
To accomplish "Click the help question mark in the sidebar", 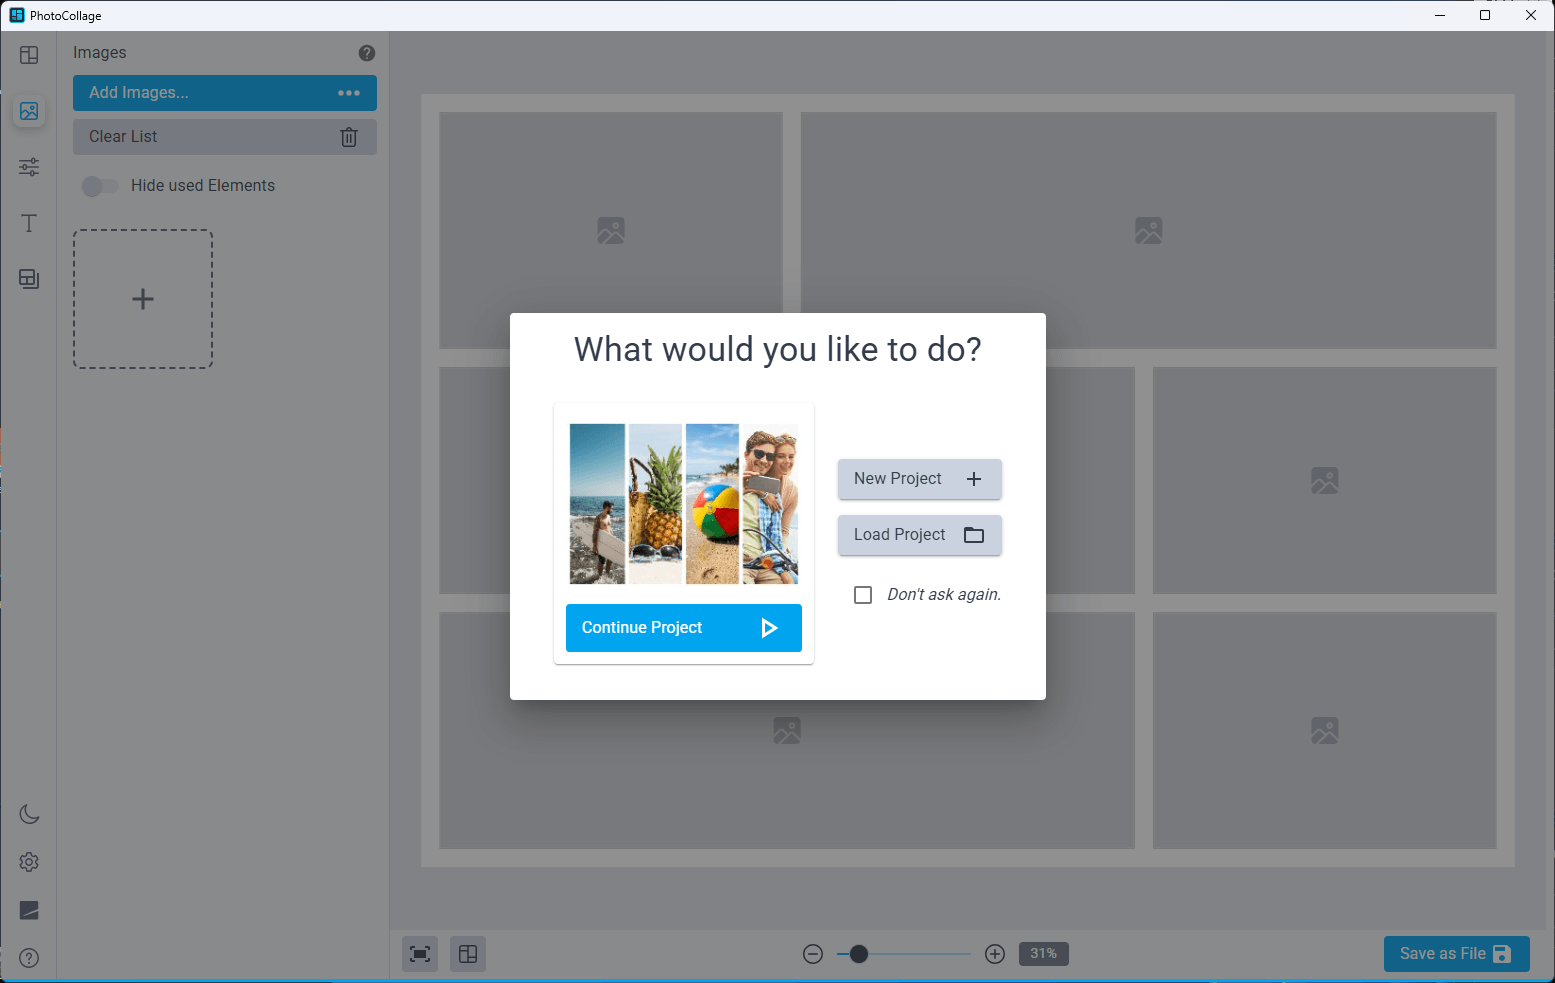I will (x=29, y=958).
